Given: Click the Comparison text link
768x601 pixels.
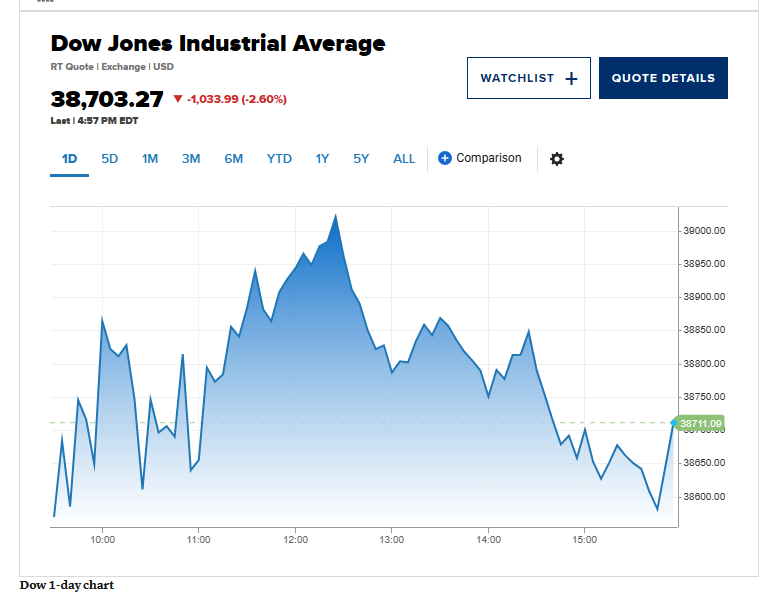Looking at the screenshot, I should pyautogui.click(x=489, y=158).
